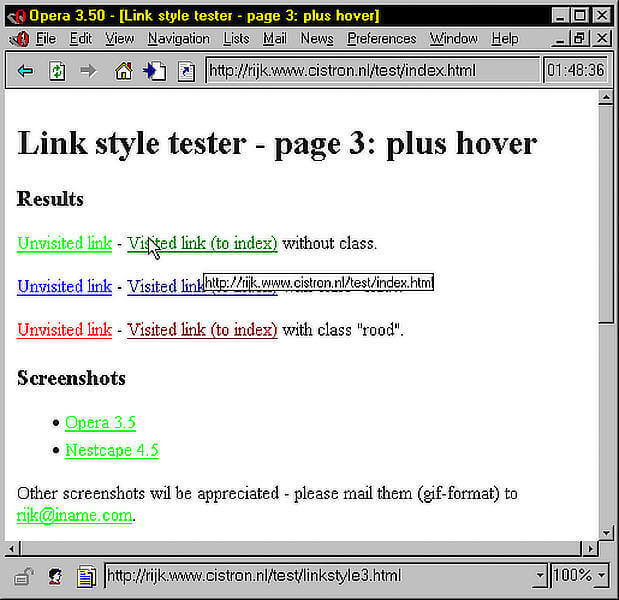The width and height of the screenshot is (619, 600).
Task: Click the padlock security icon in status bar
Action: pos(23,577)
